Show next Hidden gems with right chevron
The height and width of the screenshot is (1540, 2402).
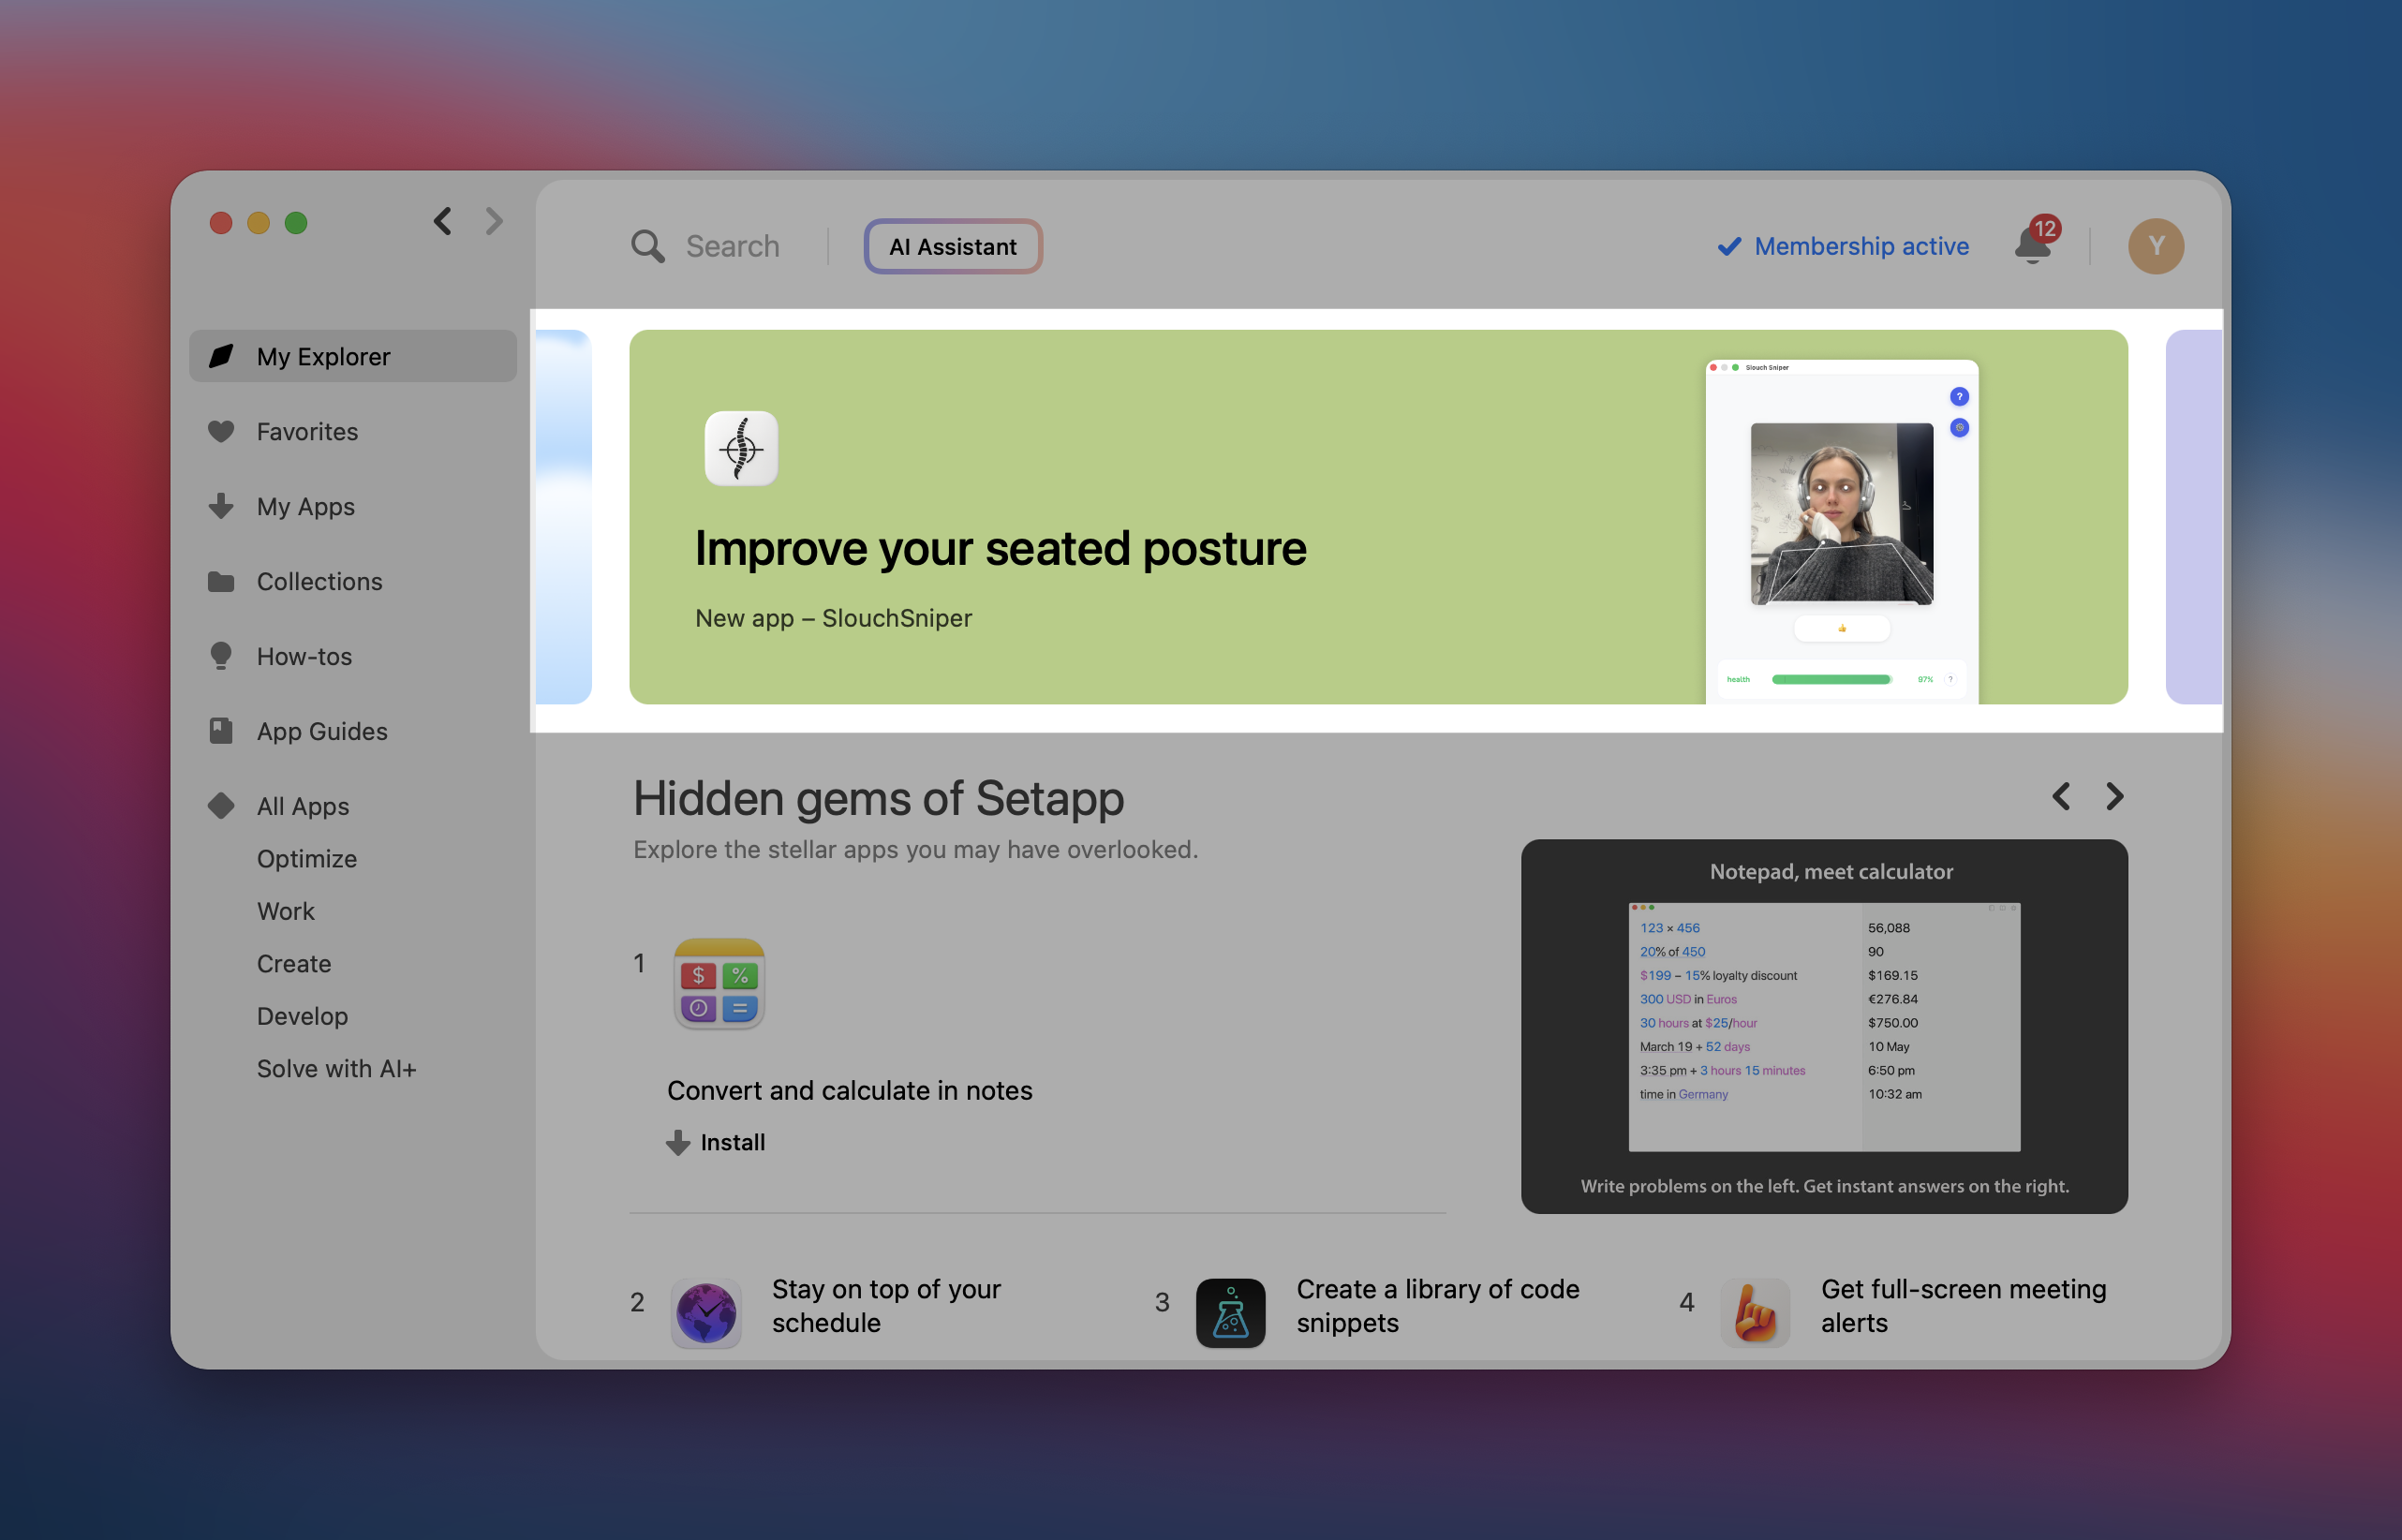coord(2114,796)
